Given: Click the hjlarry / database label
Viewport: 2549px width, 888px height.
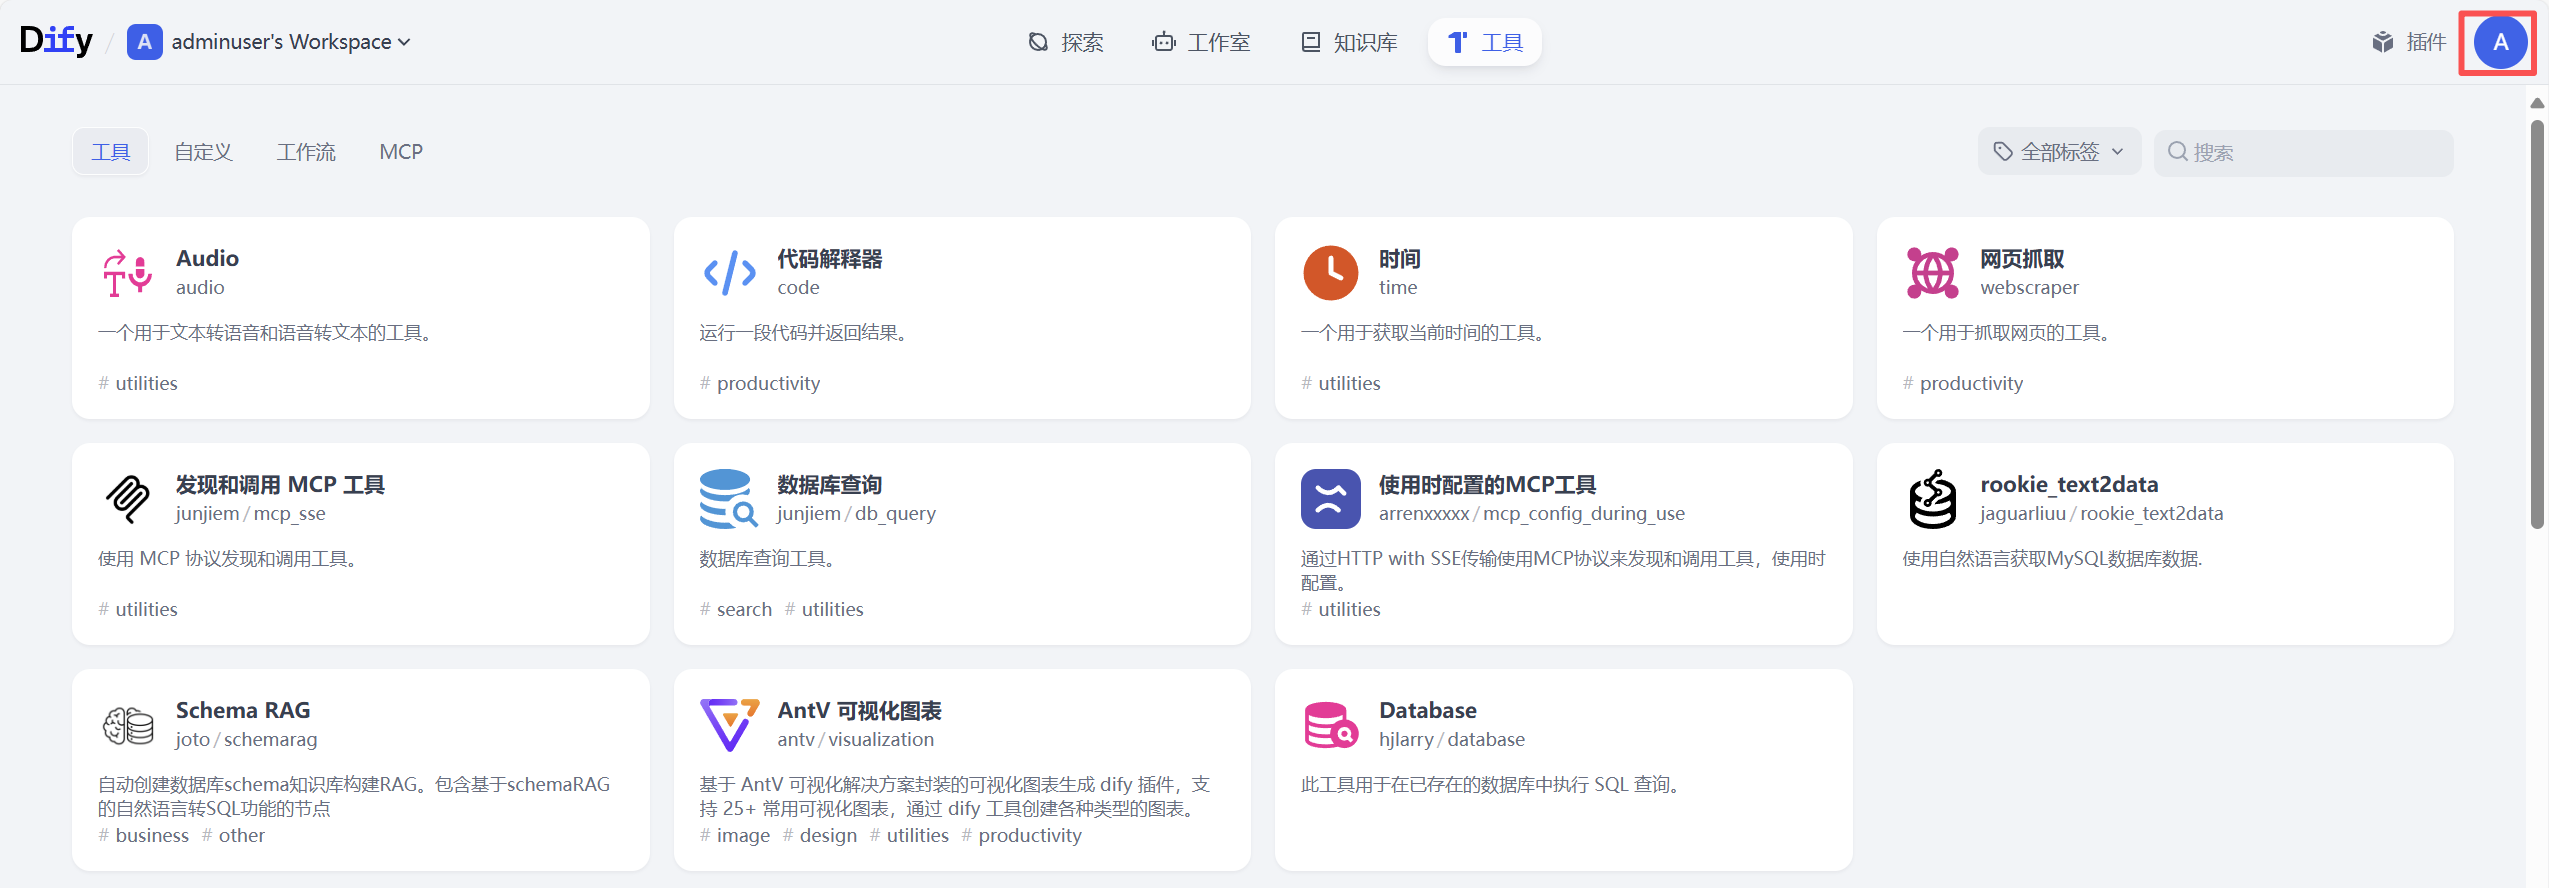Looking at the screenshot, I should coord(1452,739).
